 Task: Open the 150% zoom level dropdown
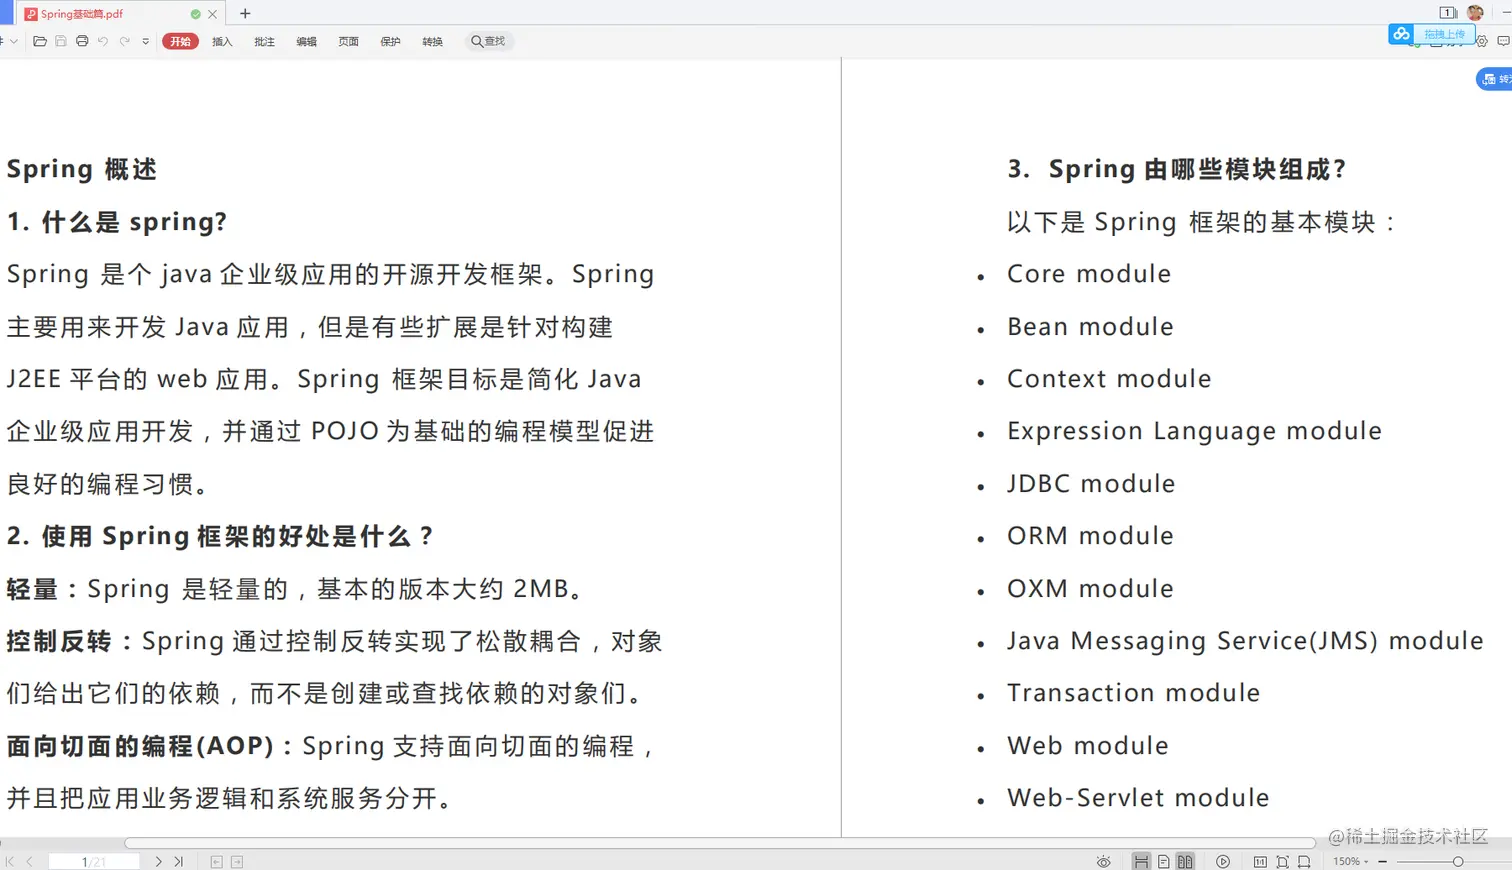(x=1351, y=861)
